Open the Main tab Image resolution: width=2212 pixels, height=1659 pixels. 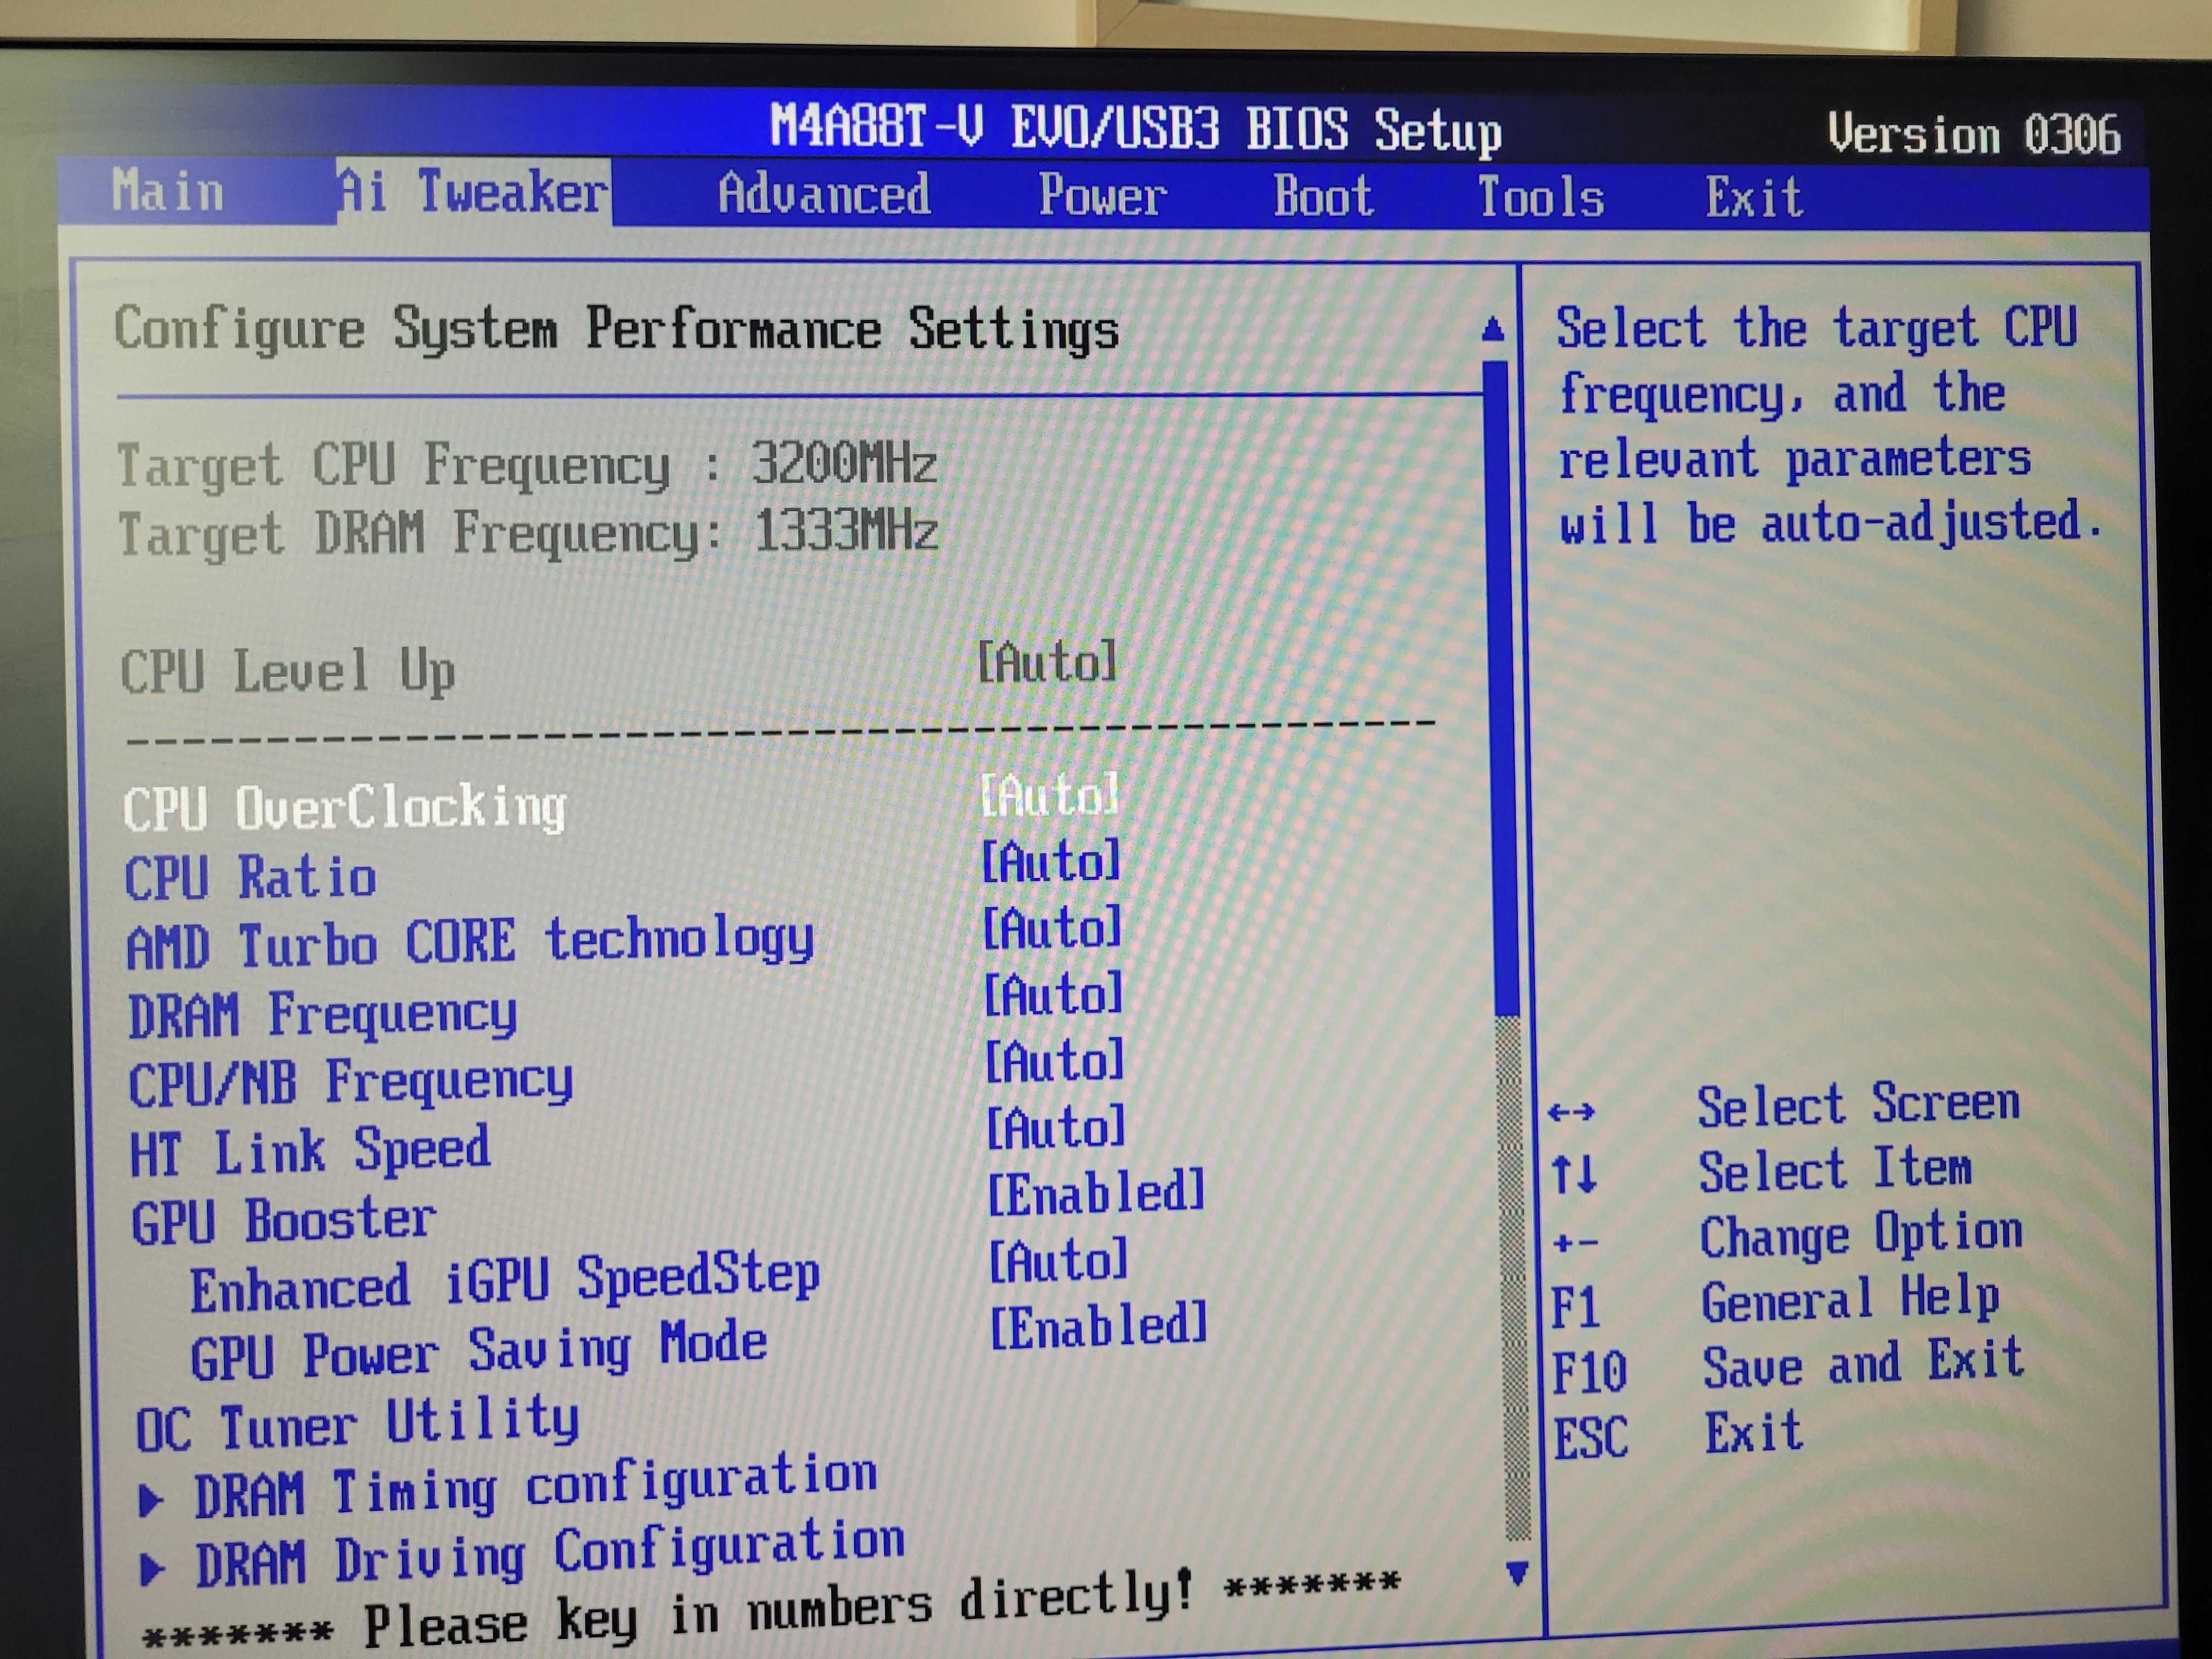168,190
